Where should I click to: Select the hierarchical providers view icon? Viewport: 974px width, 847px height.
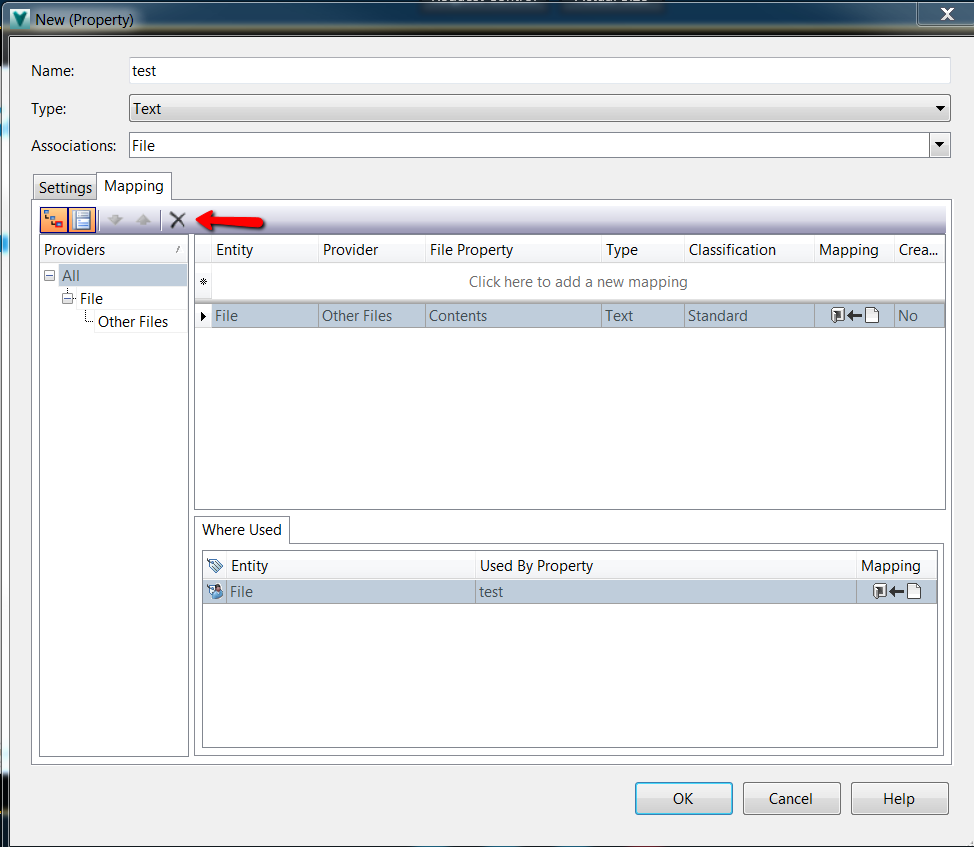(x=53, y=219)
